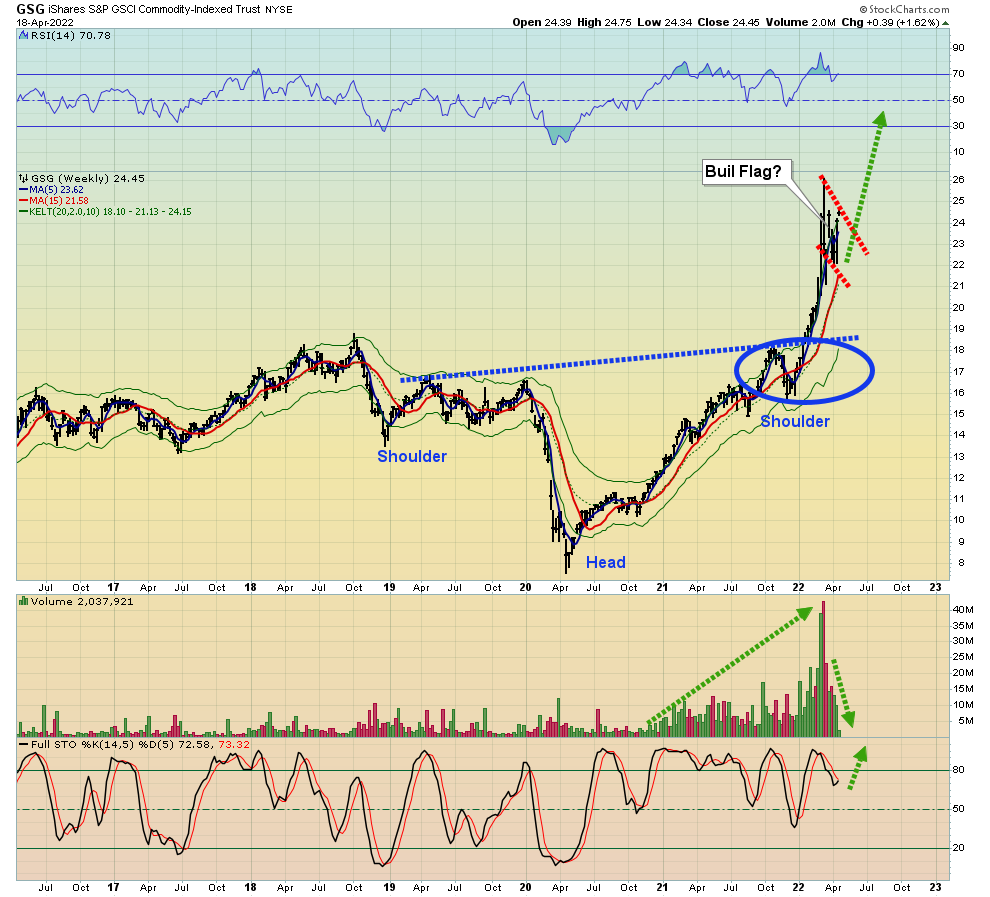Click the Volume 2.0M header value

[x=801, y=23]
